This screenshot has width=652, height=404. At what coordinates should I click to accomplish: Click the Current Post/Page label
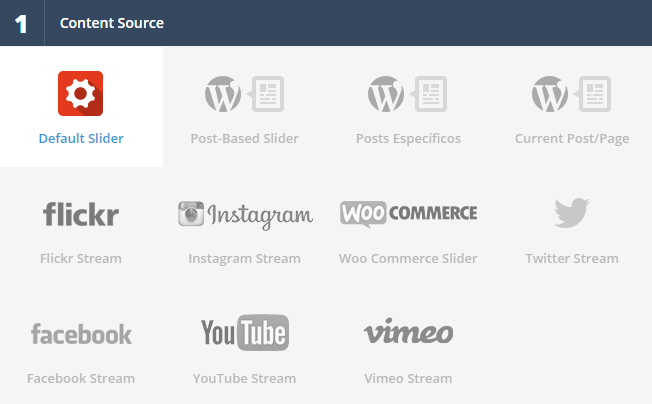pos(572,138)
